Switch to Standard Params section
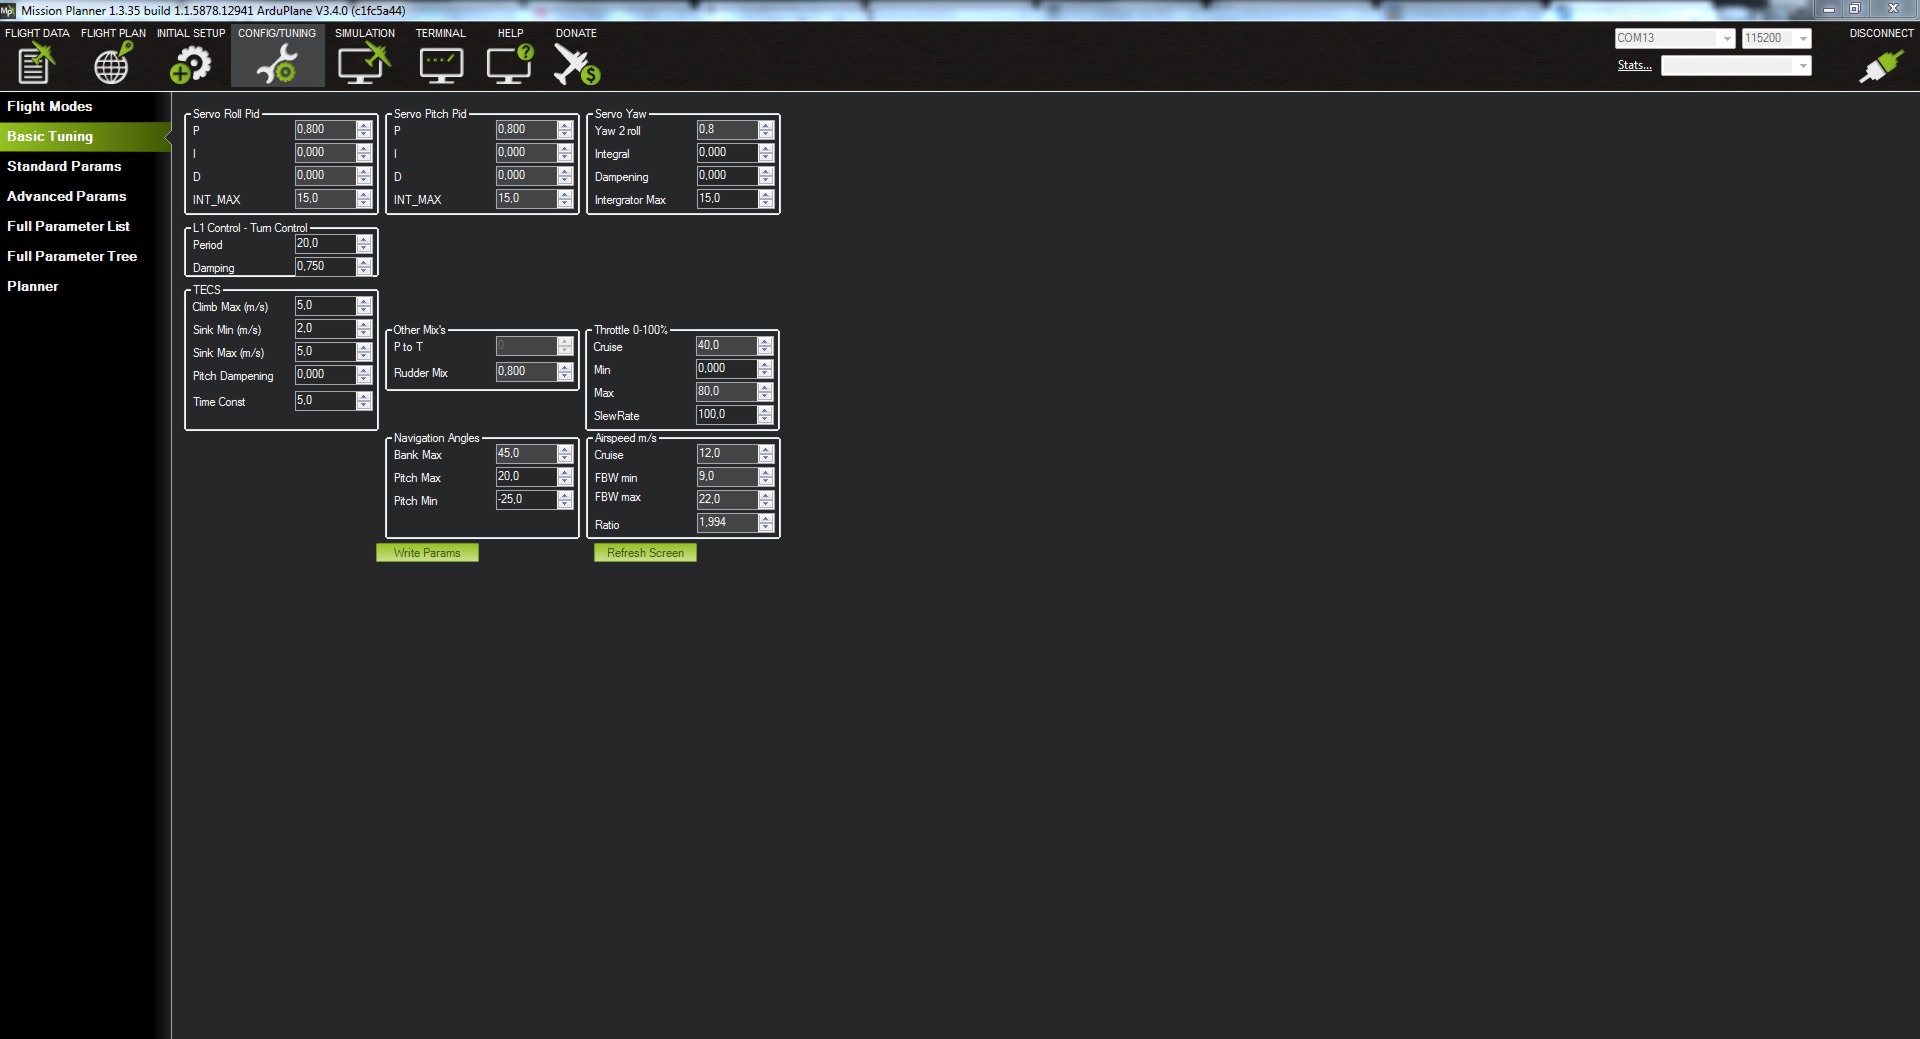The height and width of the screenshot is (1039, 1920). [64, 166]
